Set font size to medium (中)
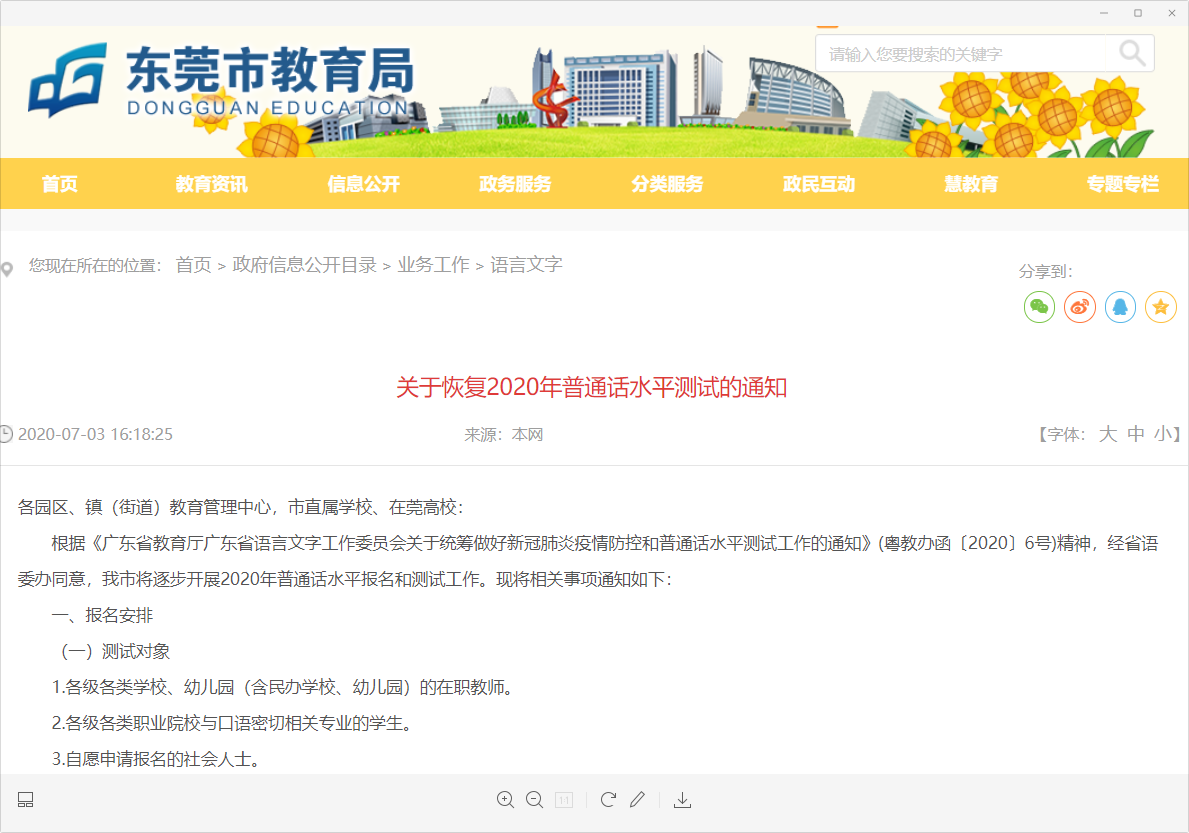 [x=1136, y=434]
